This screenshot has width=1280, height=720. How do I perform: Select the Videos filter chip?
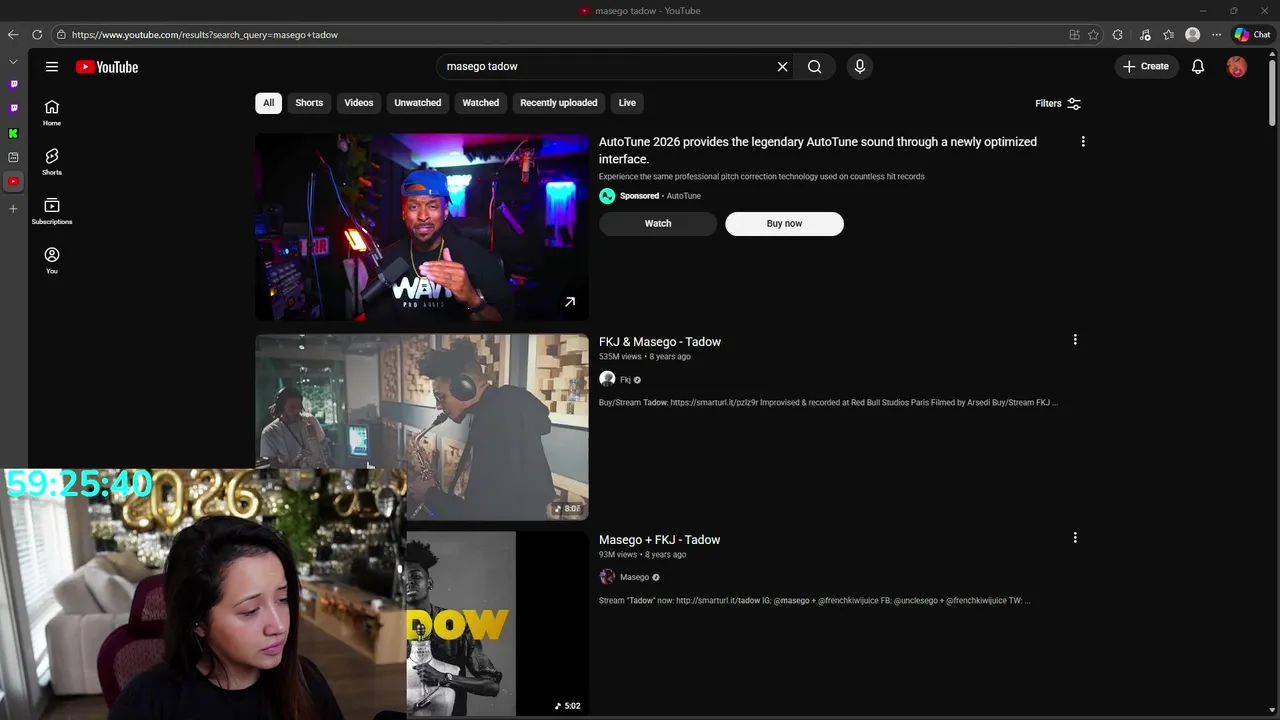point(358,103)
